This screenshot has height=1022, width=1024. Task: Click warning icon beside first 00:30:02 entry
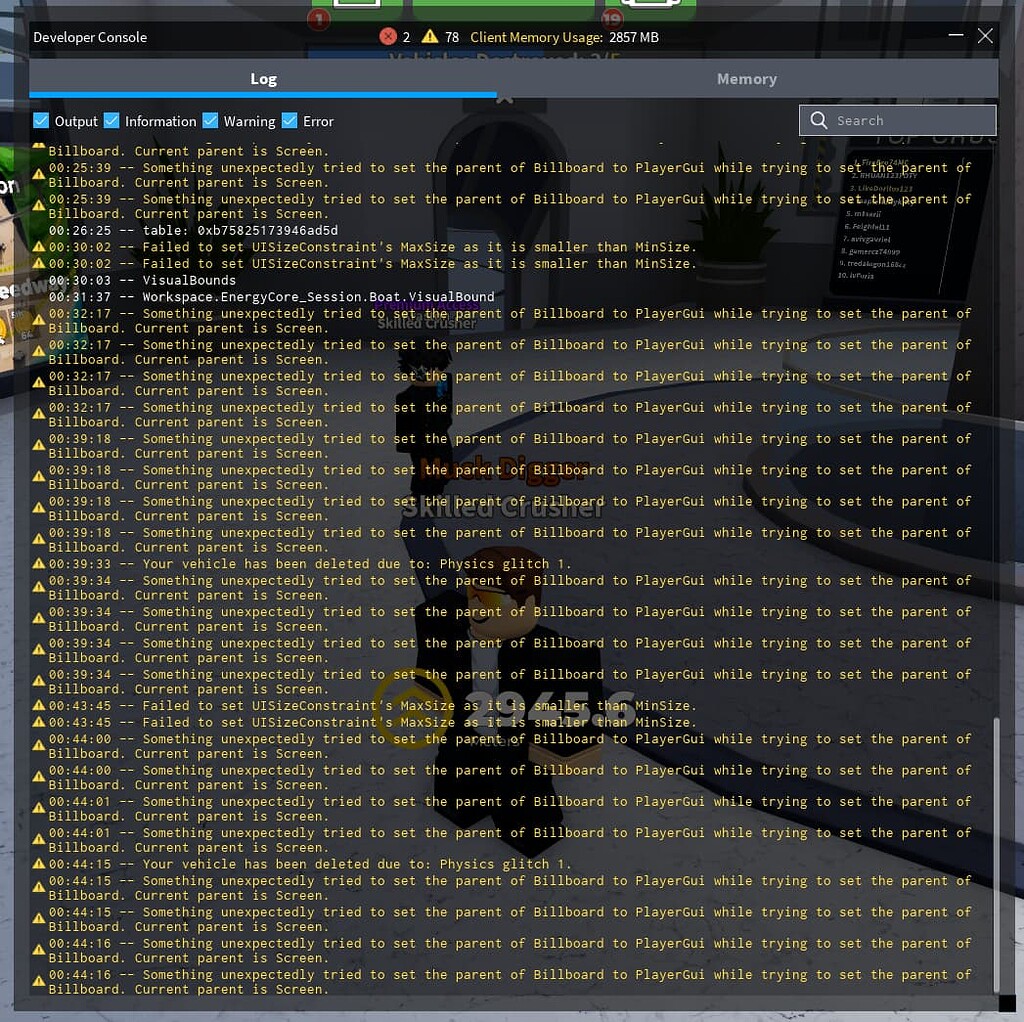tap(38, 248)
